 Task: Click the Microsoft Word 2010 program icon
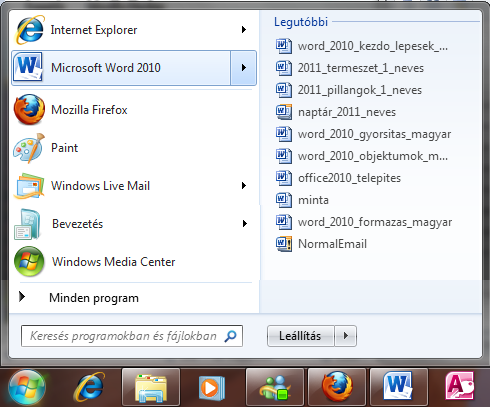[x=28, y=67]
